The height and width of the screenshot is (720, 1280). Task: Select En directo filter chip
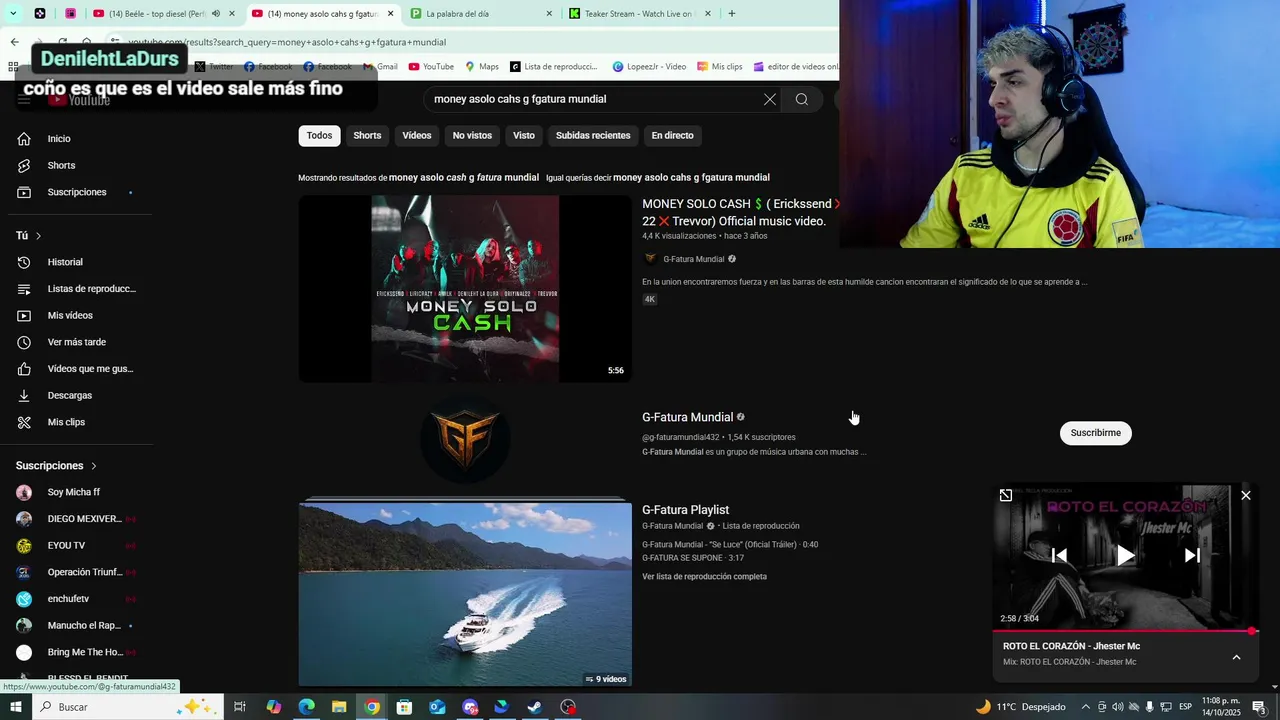(672, 135)
